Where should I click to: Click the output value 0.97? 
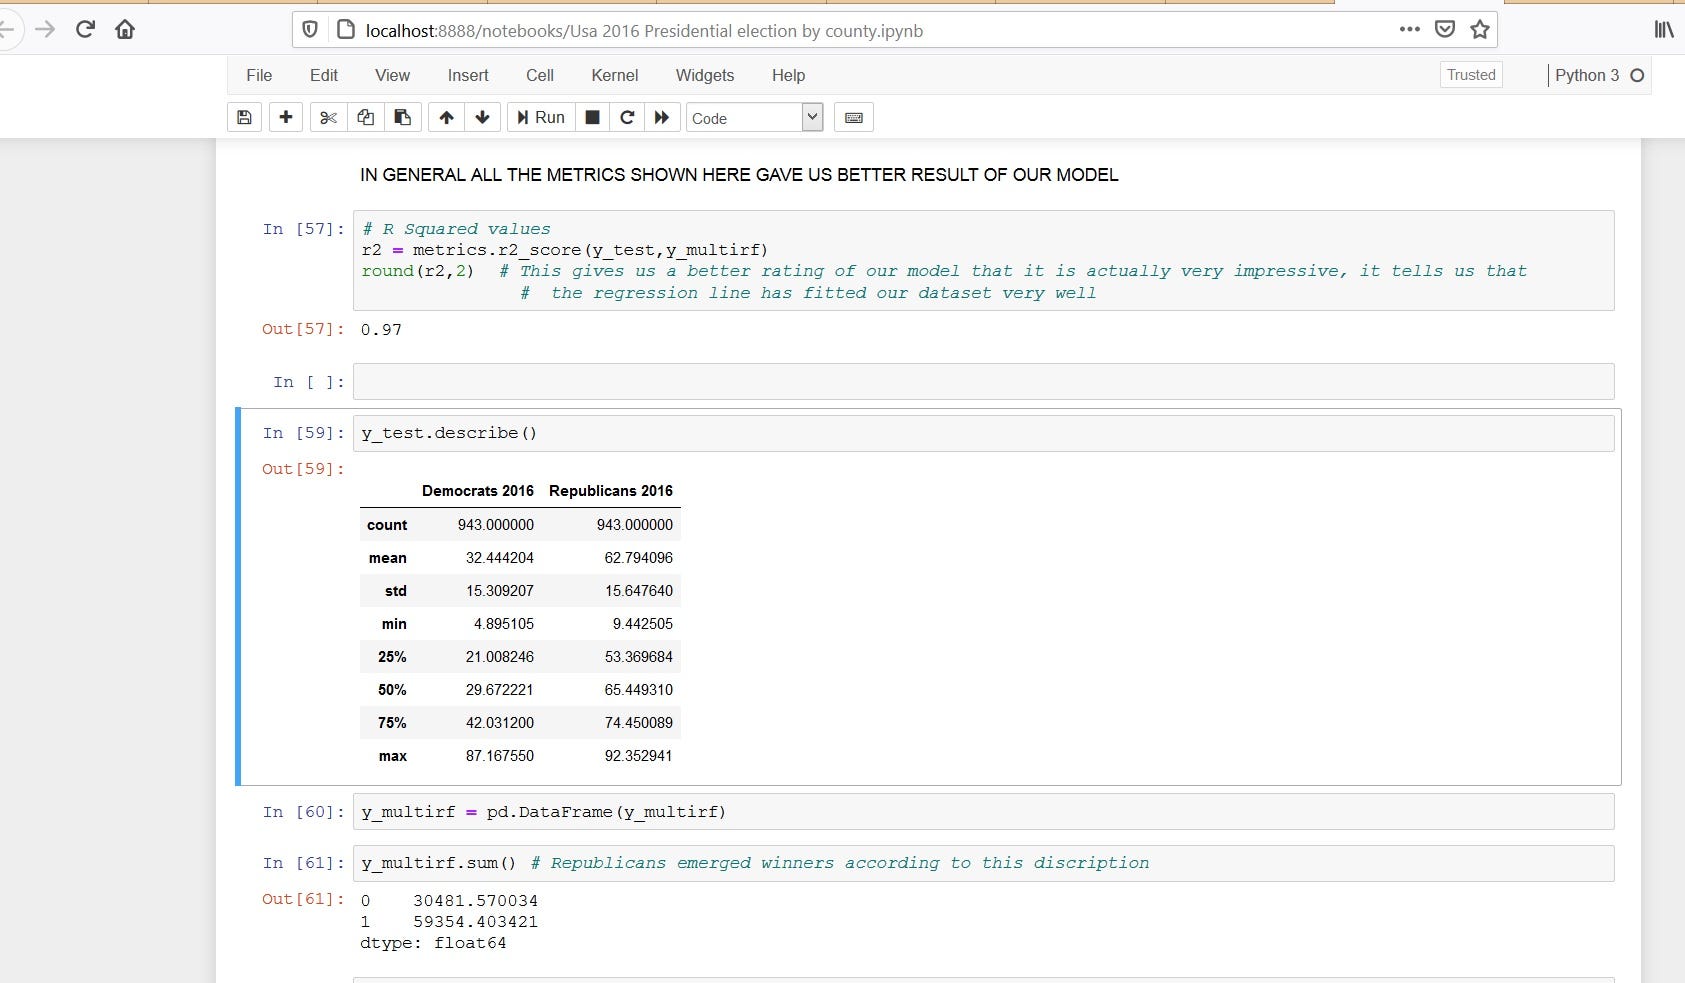point(381,329)
